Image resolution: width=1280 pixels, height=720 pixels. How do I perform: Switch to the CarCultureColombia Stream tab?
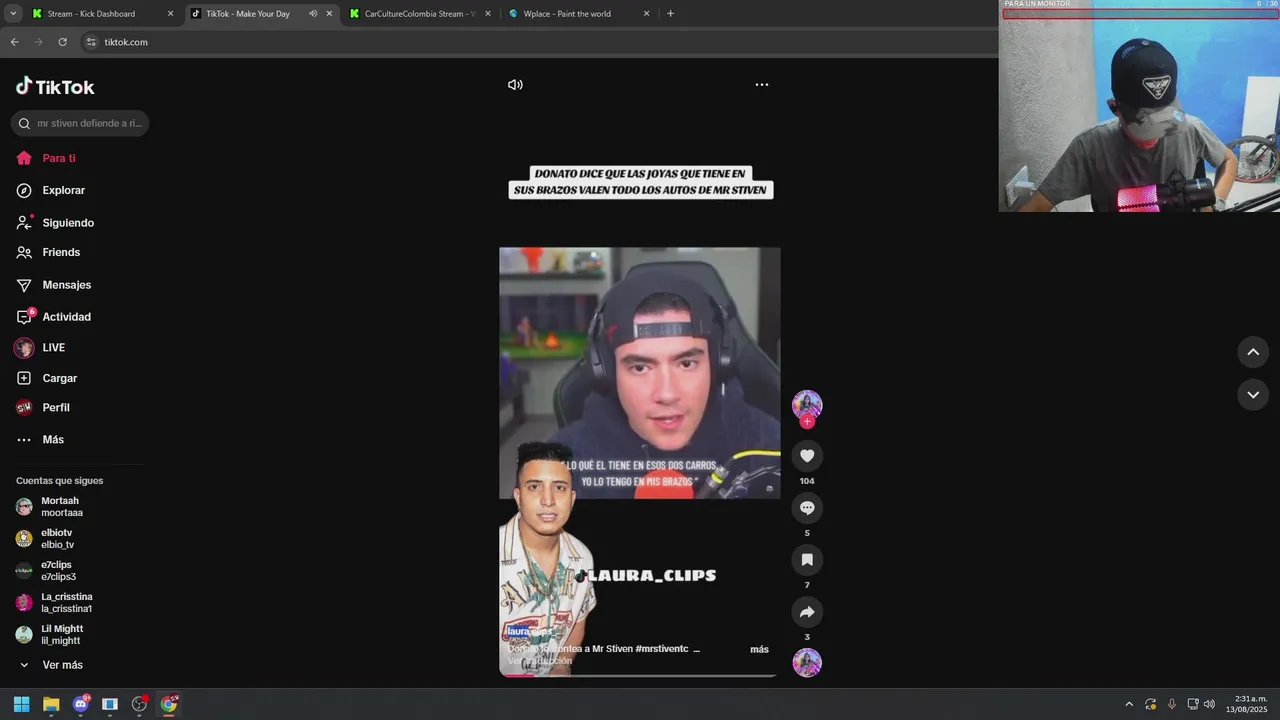click(419, 14)
